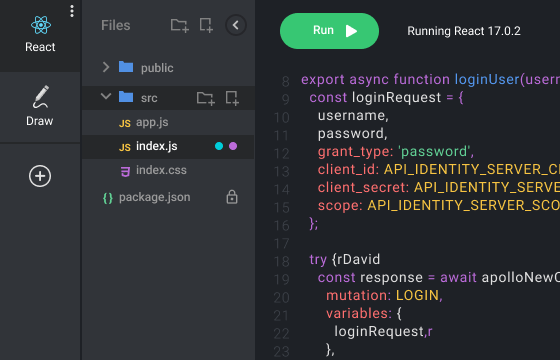
Task: Add new folder inside src
Action: click(206, 98)
